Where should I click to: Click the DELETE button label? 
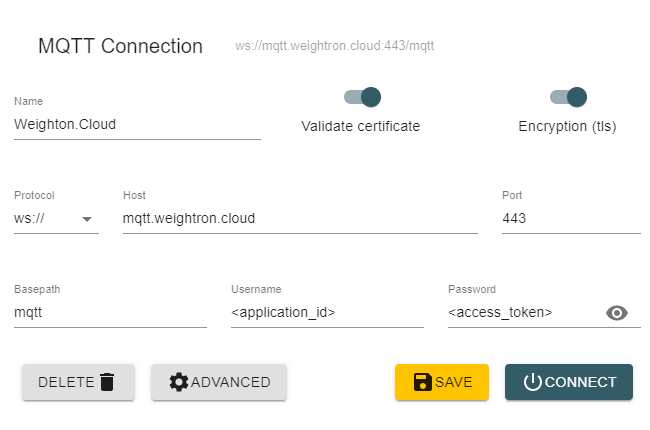point(66,382)
